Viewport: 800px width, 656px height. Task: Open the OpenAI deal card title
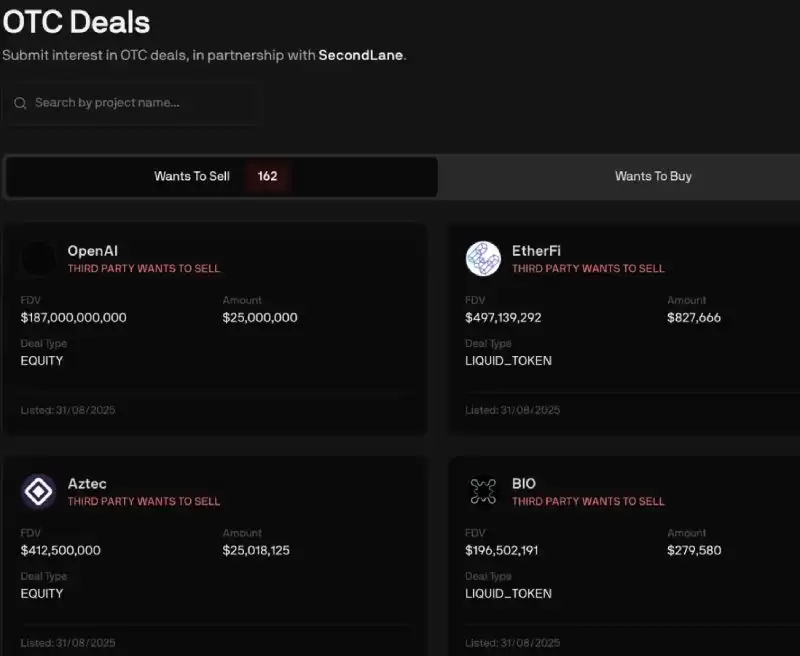[x=92, y=251]
